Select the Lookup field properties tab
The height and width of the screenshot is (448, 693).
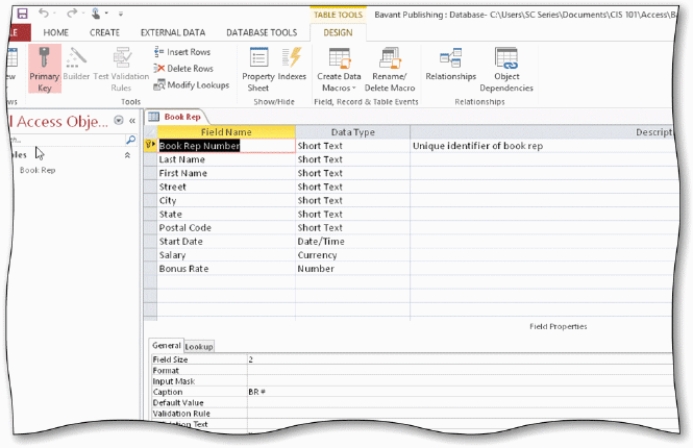pos(199,347)
